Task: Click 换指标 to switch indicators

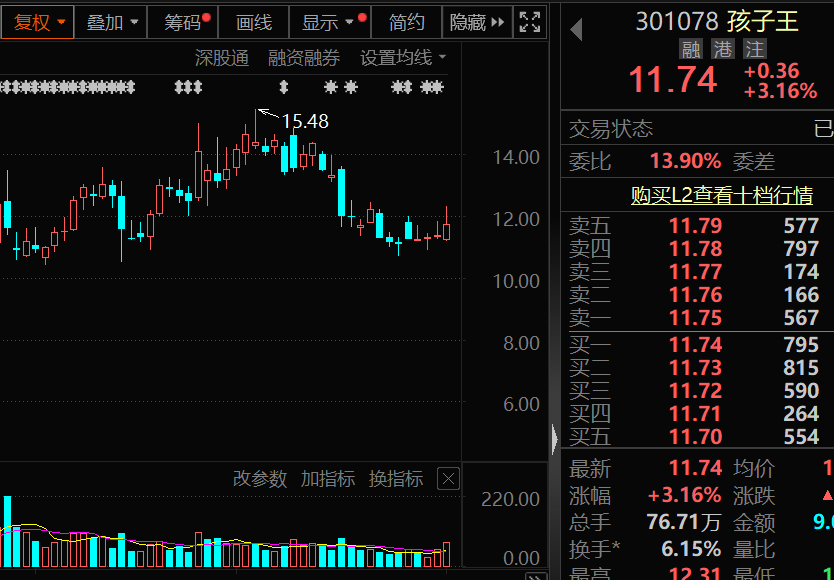Action: tap(395, 478)
